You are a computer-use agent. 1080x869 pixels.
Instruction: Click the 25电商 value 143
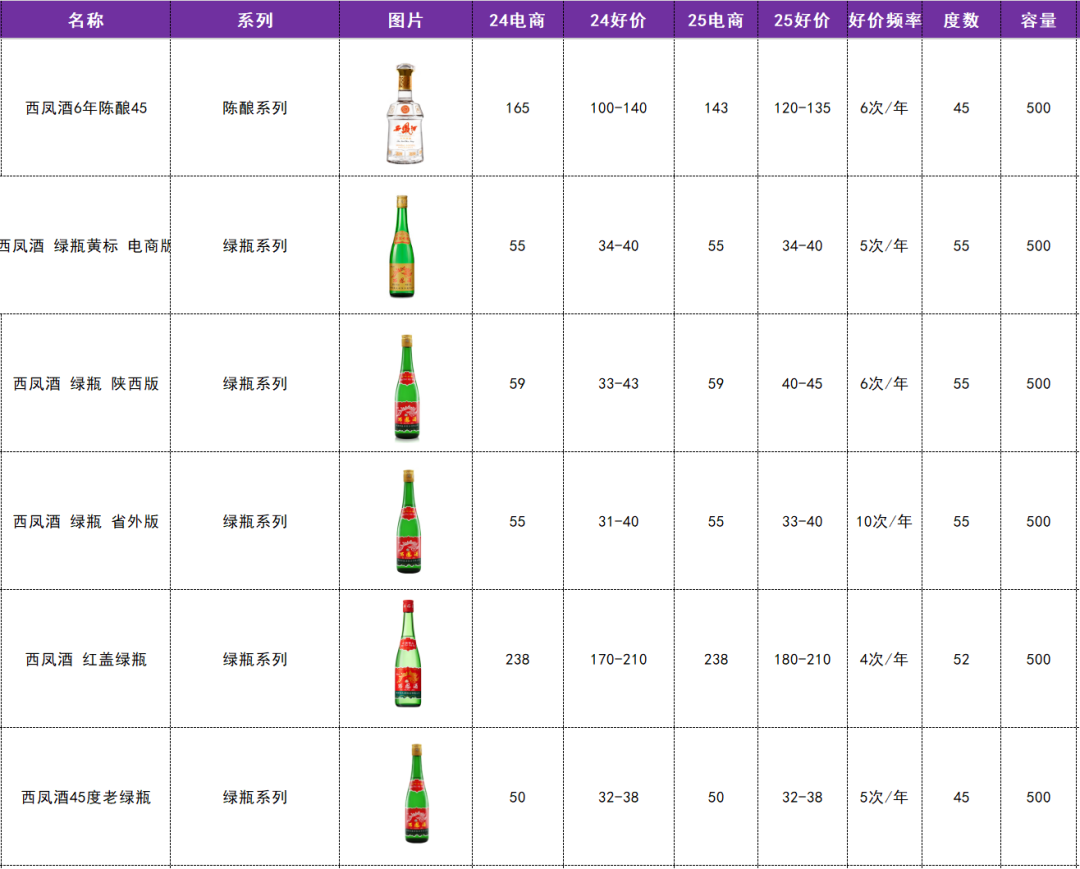pyautogui.click(x=716, y=108)
